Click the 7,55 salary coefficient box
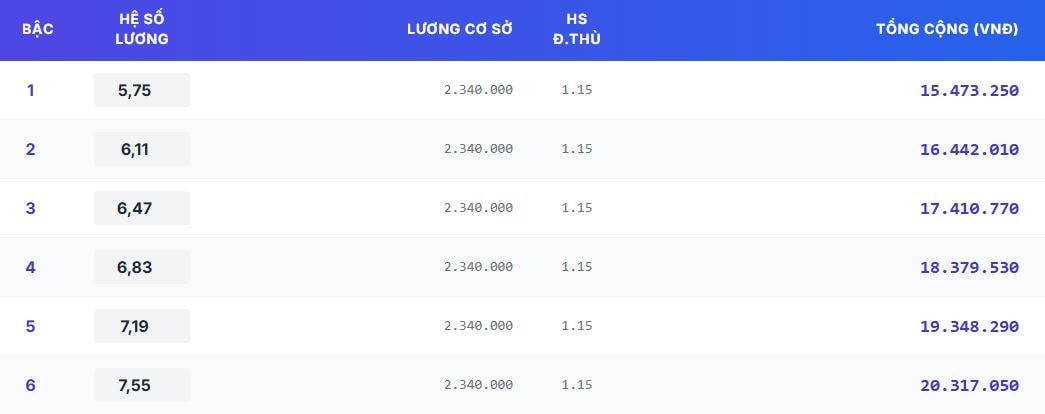Image resolution: width=1045 pixels, height=414 pixels. (141, 385)
